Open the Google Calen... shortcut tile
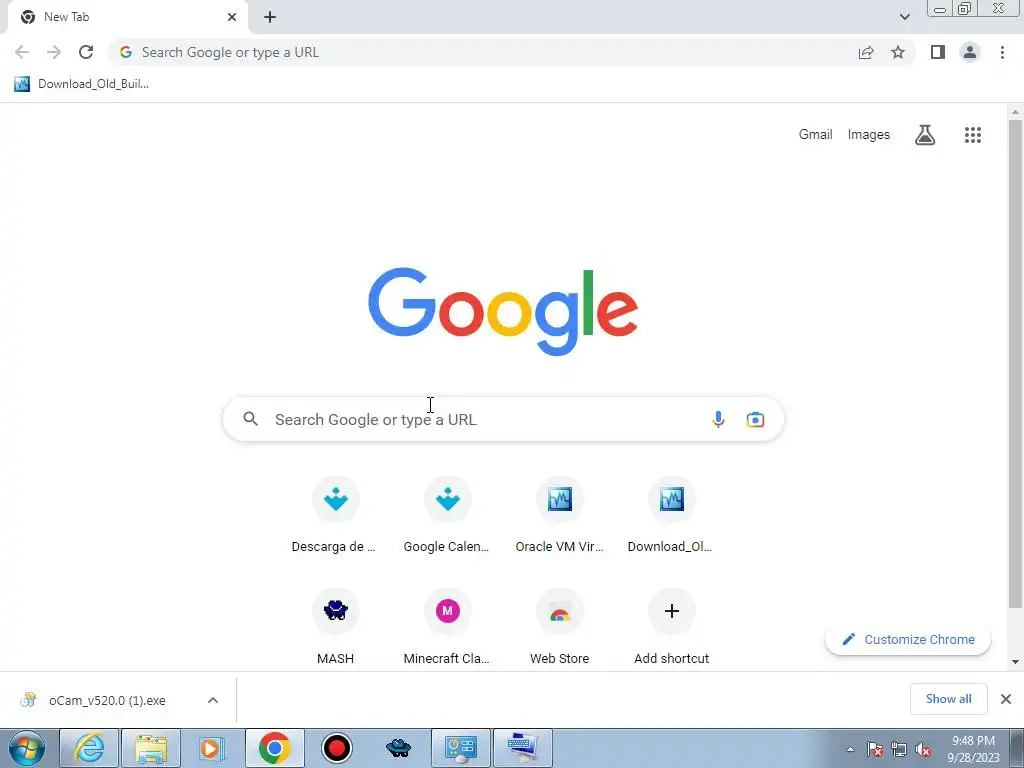 coord(447,516)
